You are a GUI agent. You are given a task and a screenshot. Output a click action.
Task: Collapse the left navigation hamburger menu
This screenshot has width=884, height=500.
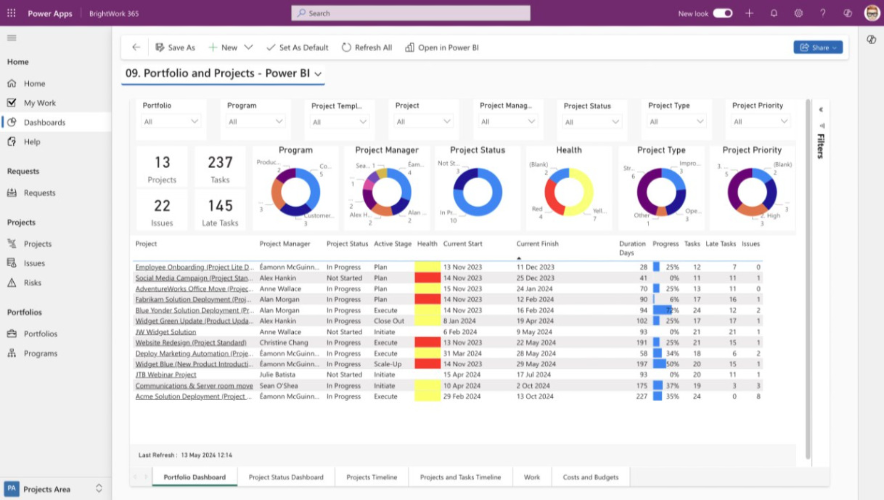coord(12,38)
